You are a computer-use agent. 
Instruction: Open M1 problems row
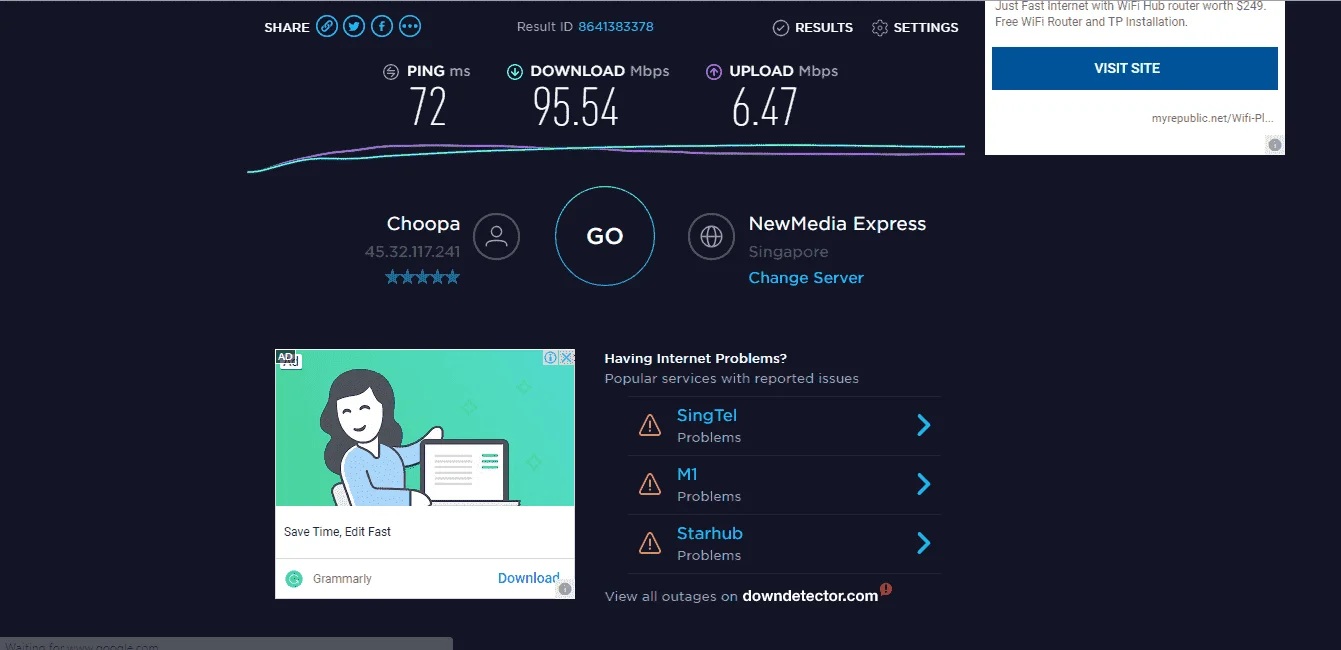(784, 485)
